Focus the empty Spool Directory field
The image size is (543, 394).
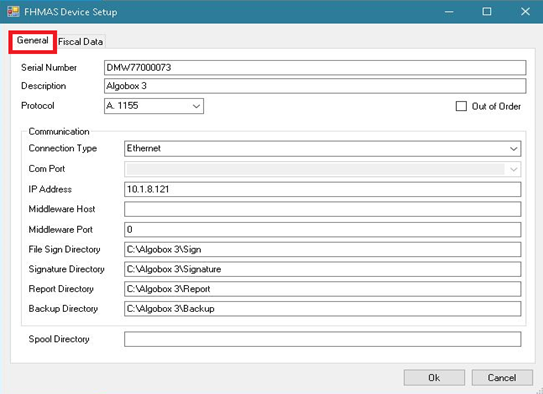(322, 339)
